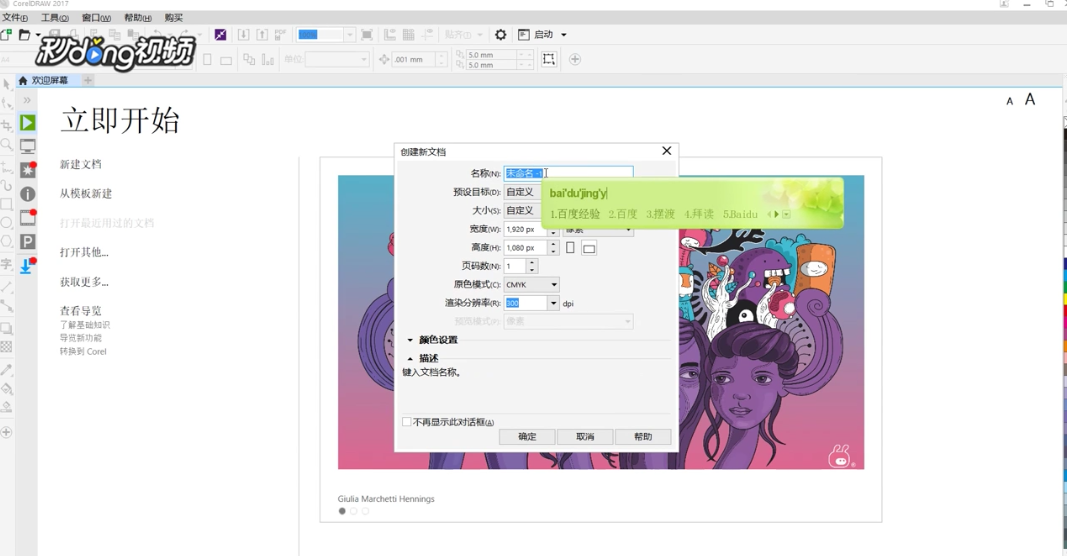The image size is (1067, 556).
Task: Open the blue Updates download icon
Action: coord(27,265)
